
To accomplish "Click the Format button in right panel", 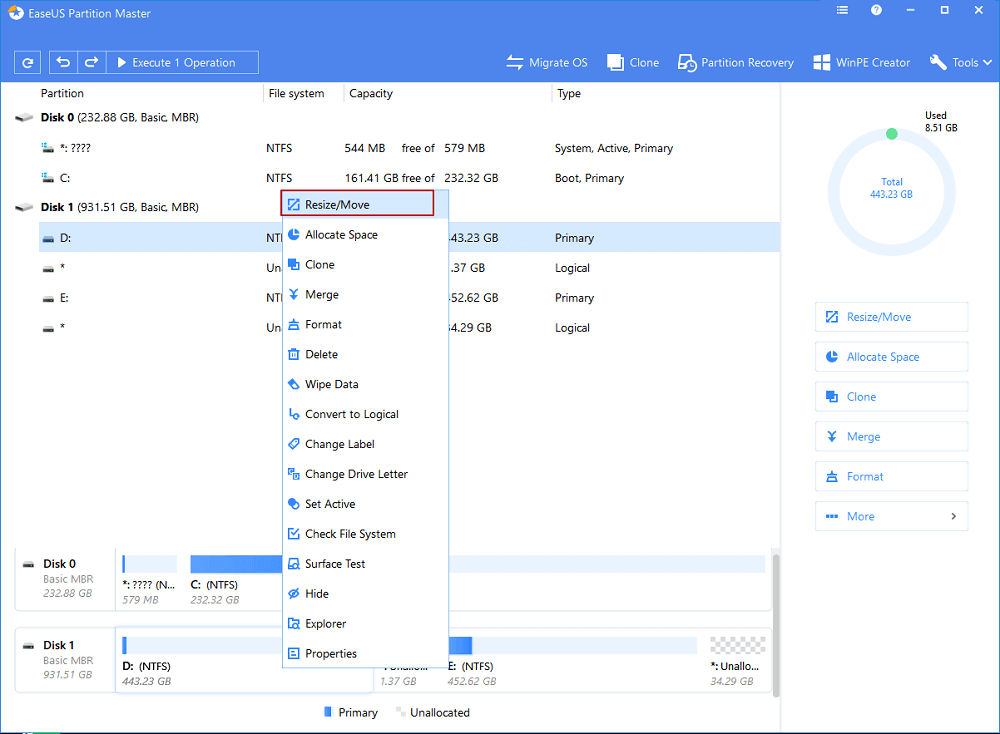I will [x=891, y=476].
